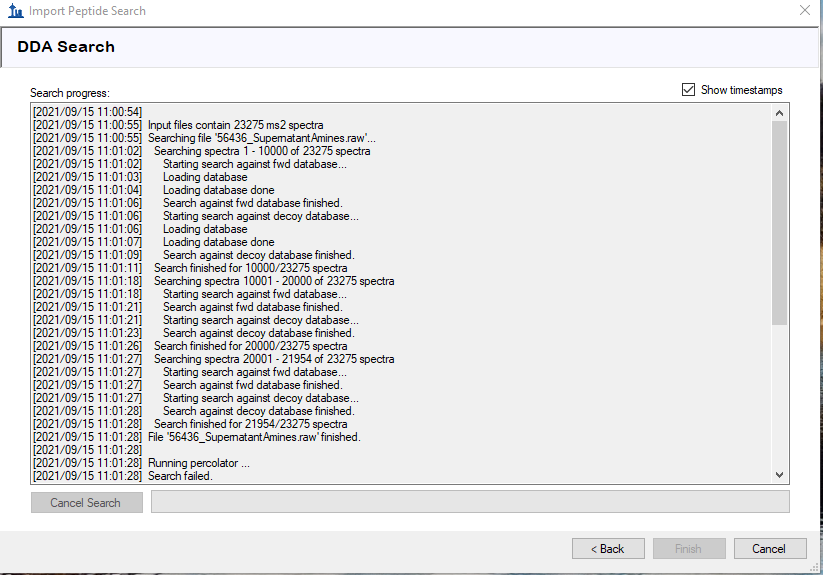The height and width of the screenshot is (575, 823).
Task: Click the 'Search progress:' label
Action: pyautogui.click(x=69, y=93)
